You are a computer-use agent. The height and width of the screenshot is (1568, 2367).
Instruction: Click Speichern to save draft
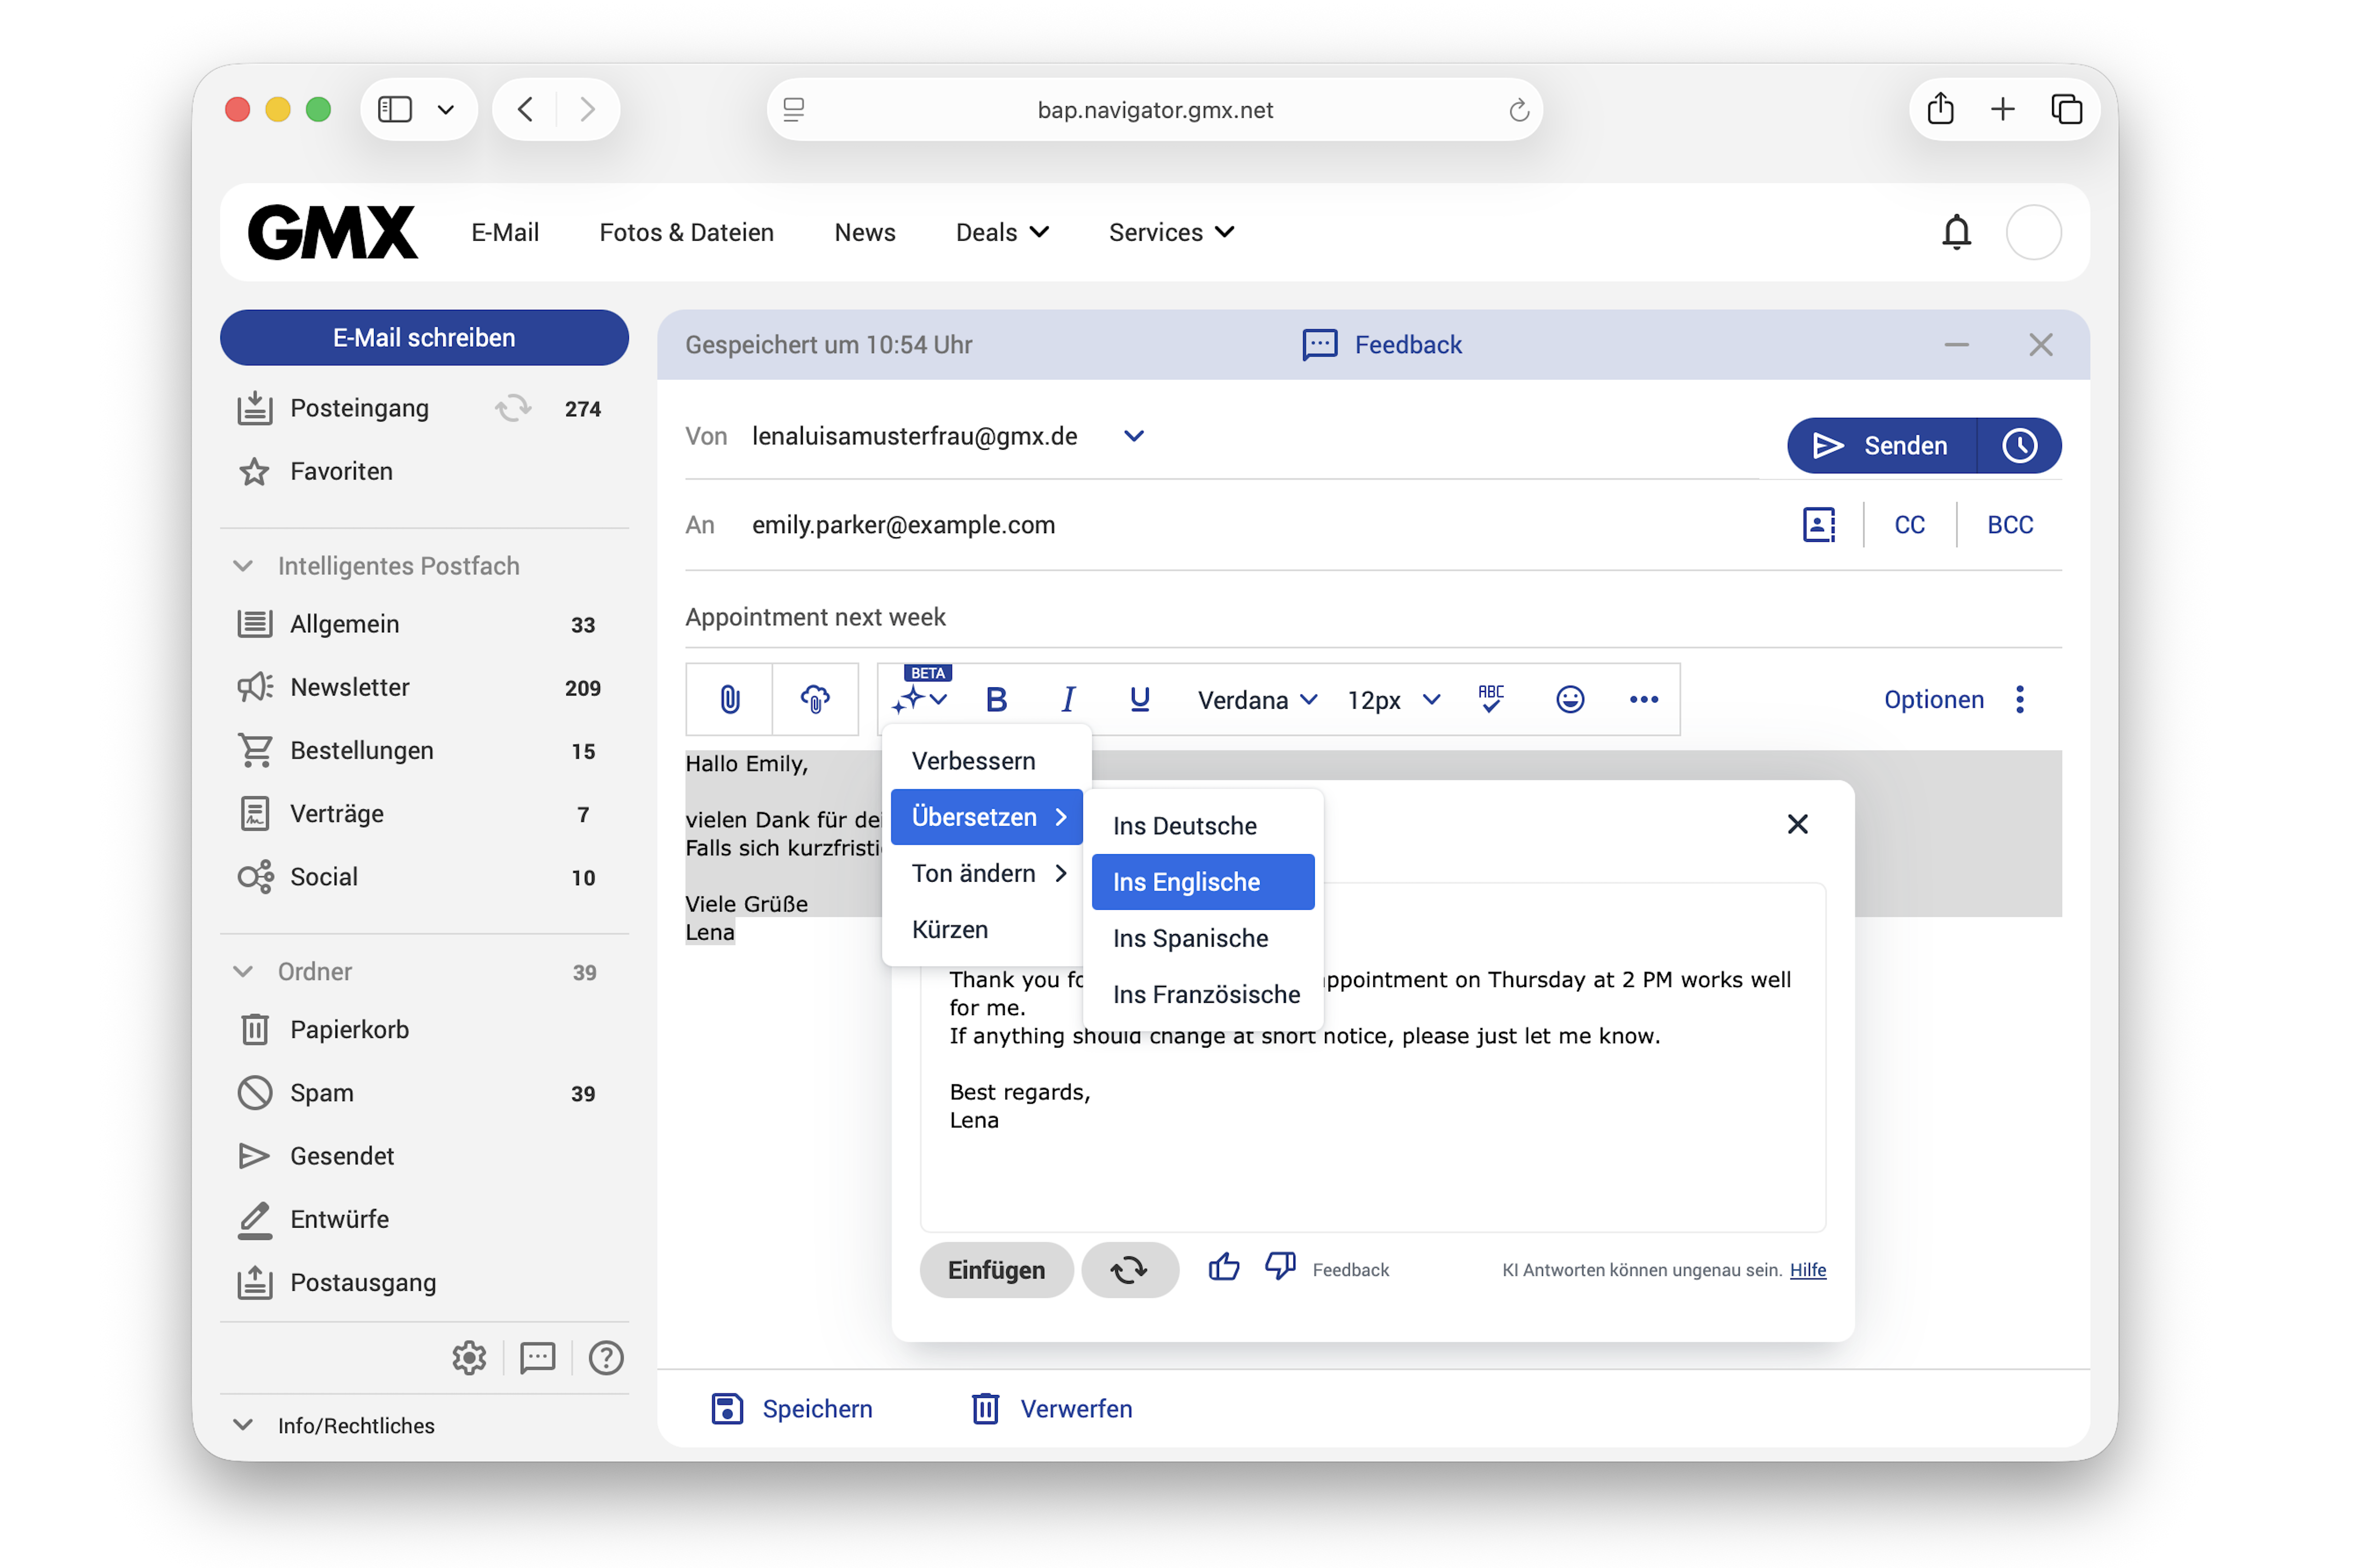coord(791,1408)
